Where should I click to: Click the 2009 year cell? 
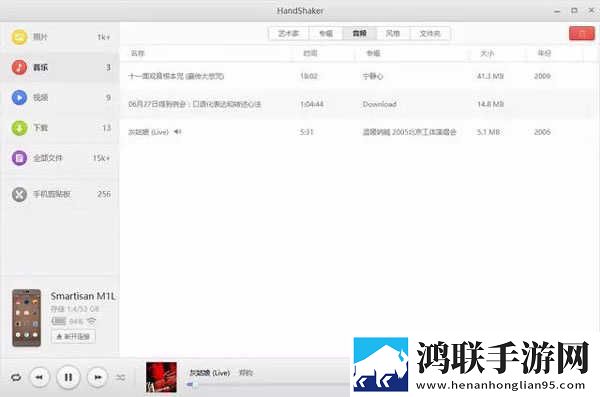(542, 76)
